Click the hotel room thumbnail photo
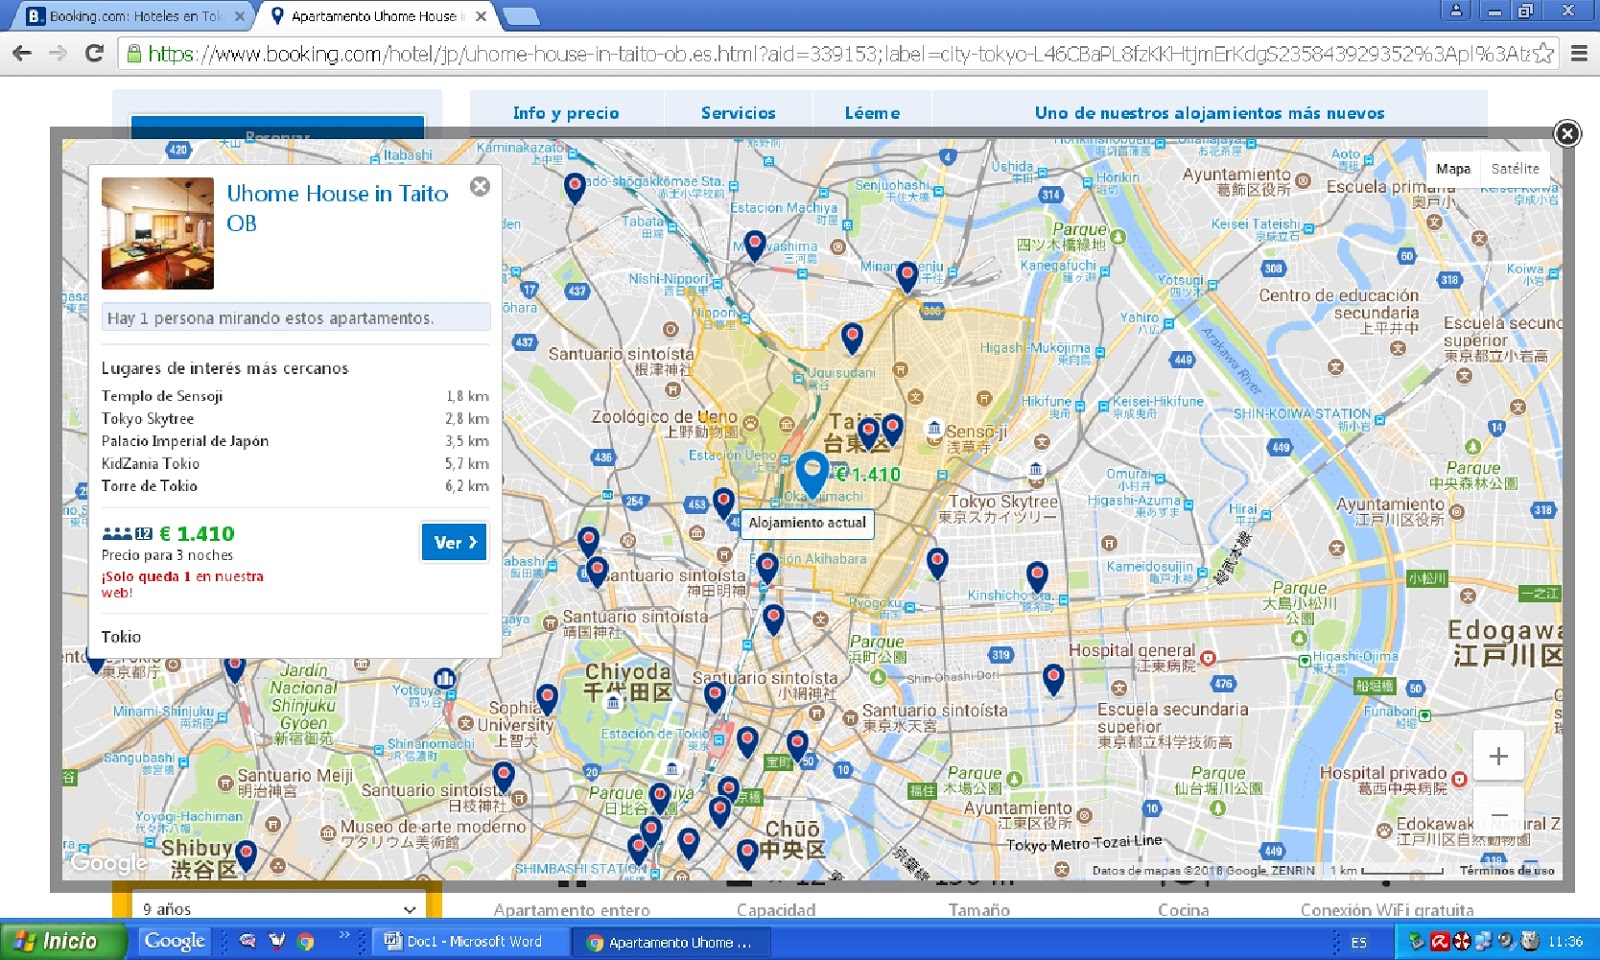The width and height of the screenshot is (1600, 960). pyautogui.click(x=158, y=234)
